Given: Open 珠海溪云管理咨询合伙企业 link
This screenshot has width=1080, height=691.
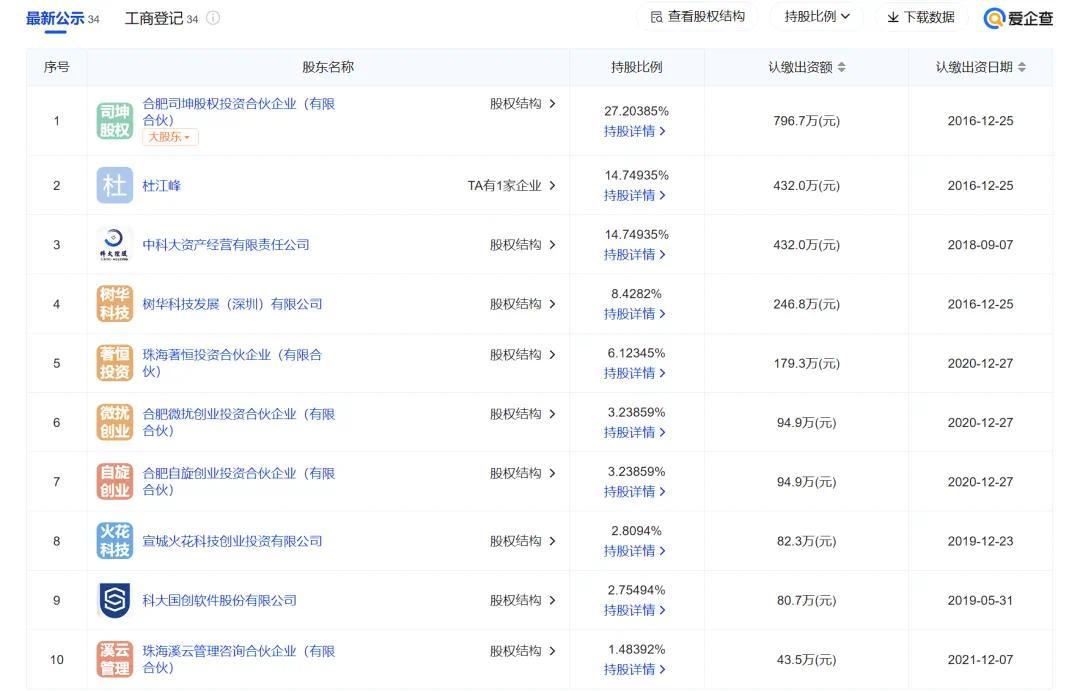Looking at the screenshot, I should point(238,659).
